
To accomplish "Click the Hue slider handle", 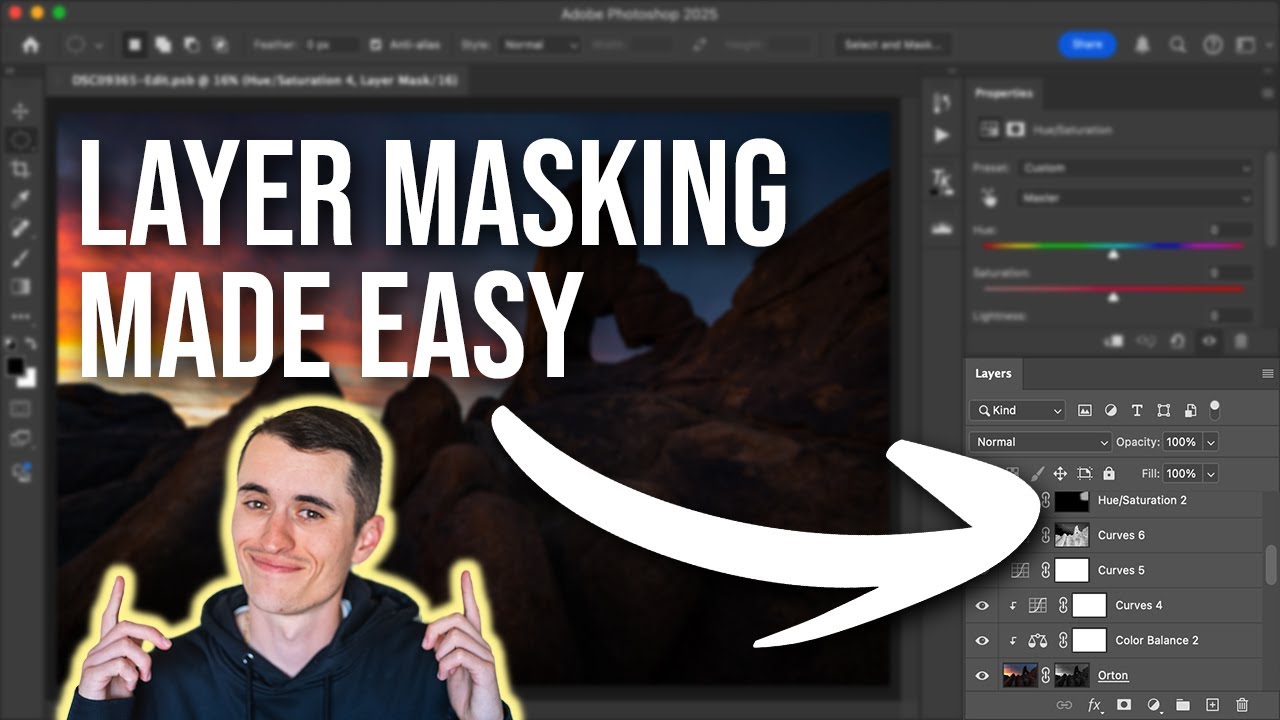I will (1113, 254).
